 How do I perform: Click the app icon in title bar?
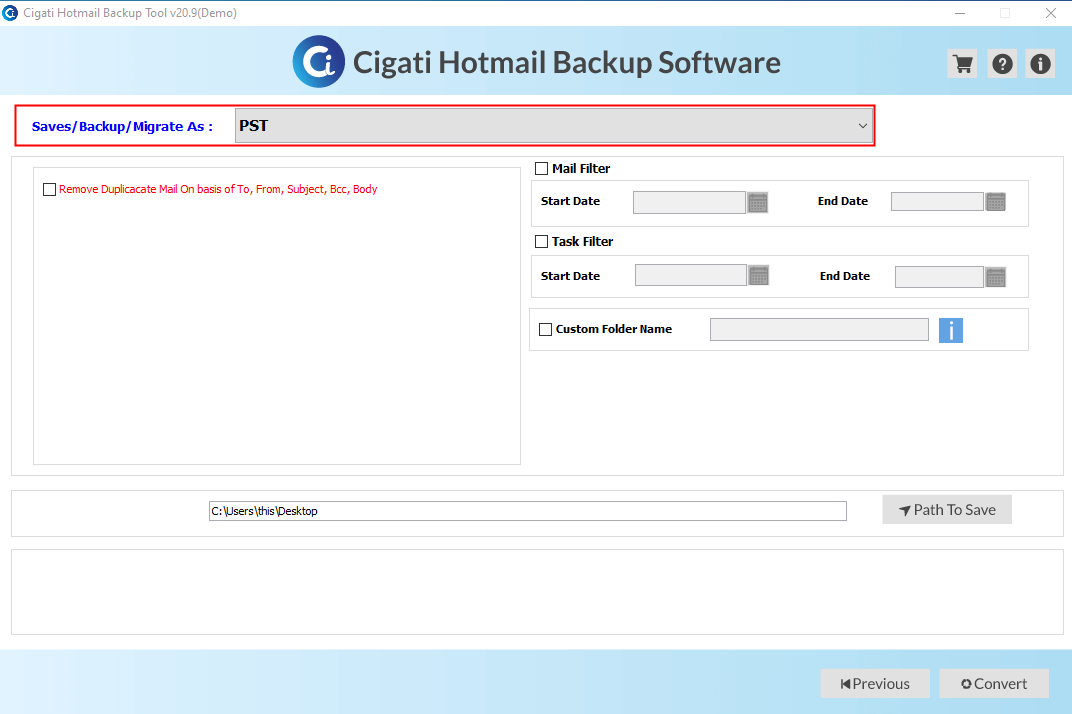[x=10, y=13]
